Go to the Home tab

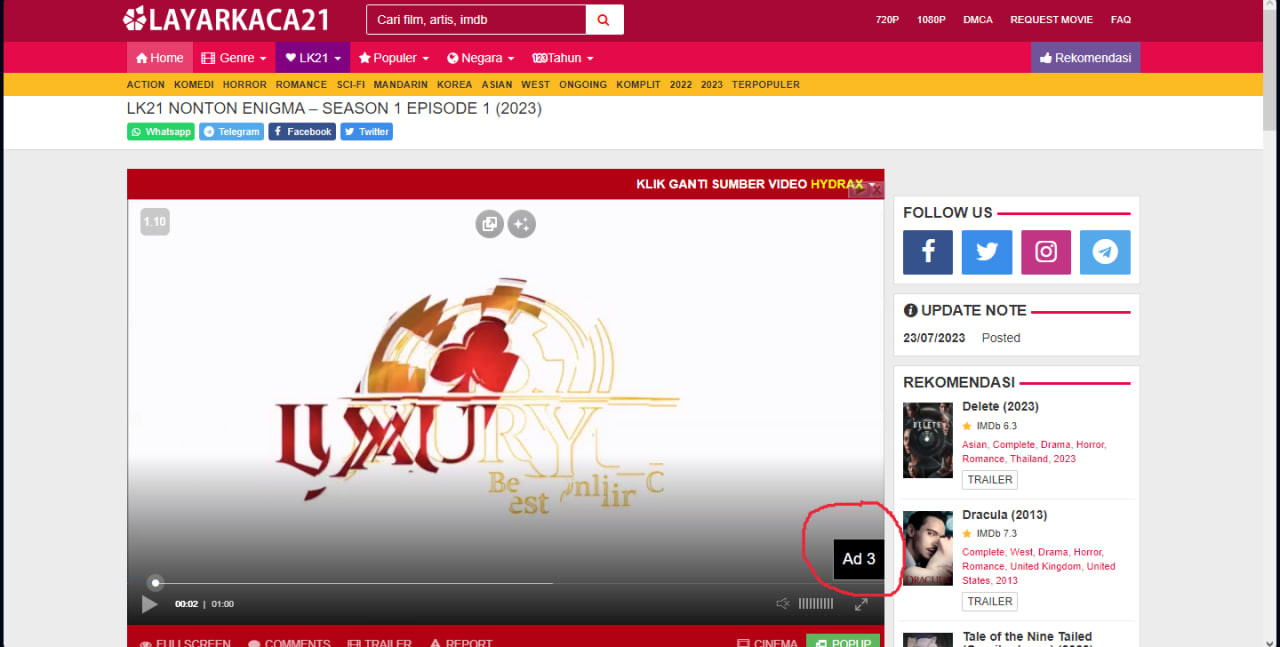160,58
